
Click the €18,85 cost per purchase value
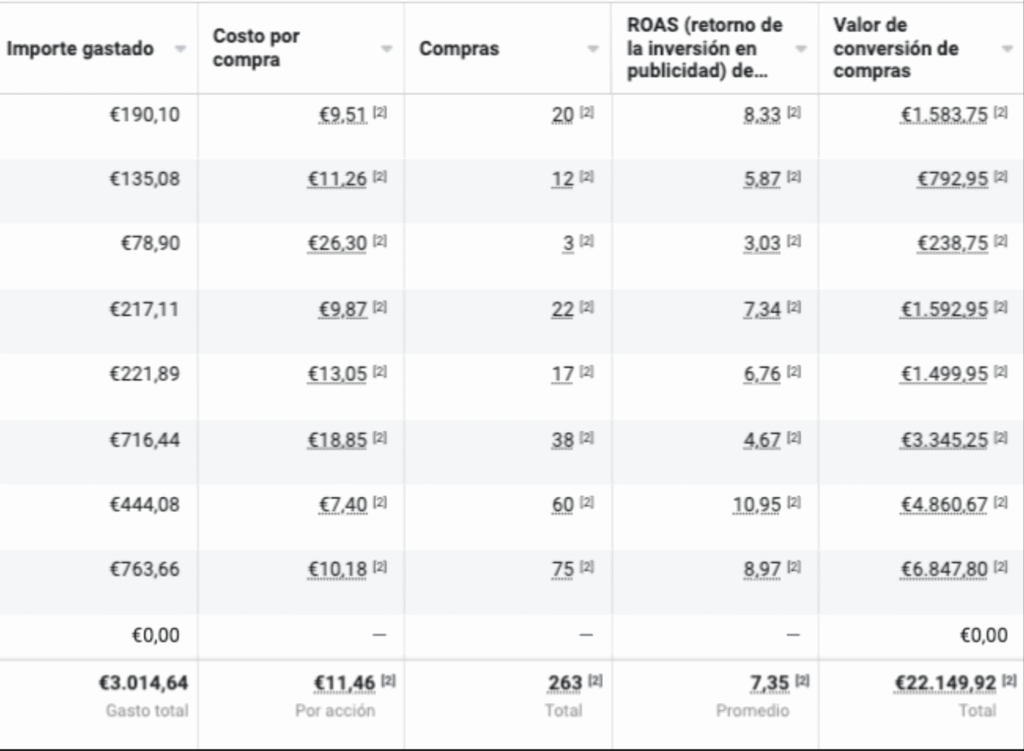(x=337, y=440)
